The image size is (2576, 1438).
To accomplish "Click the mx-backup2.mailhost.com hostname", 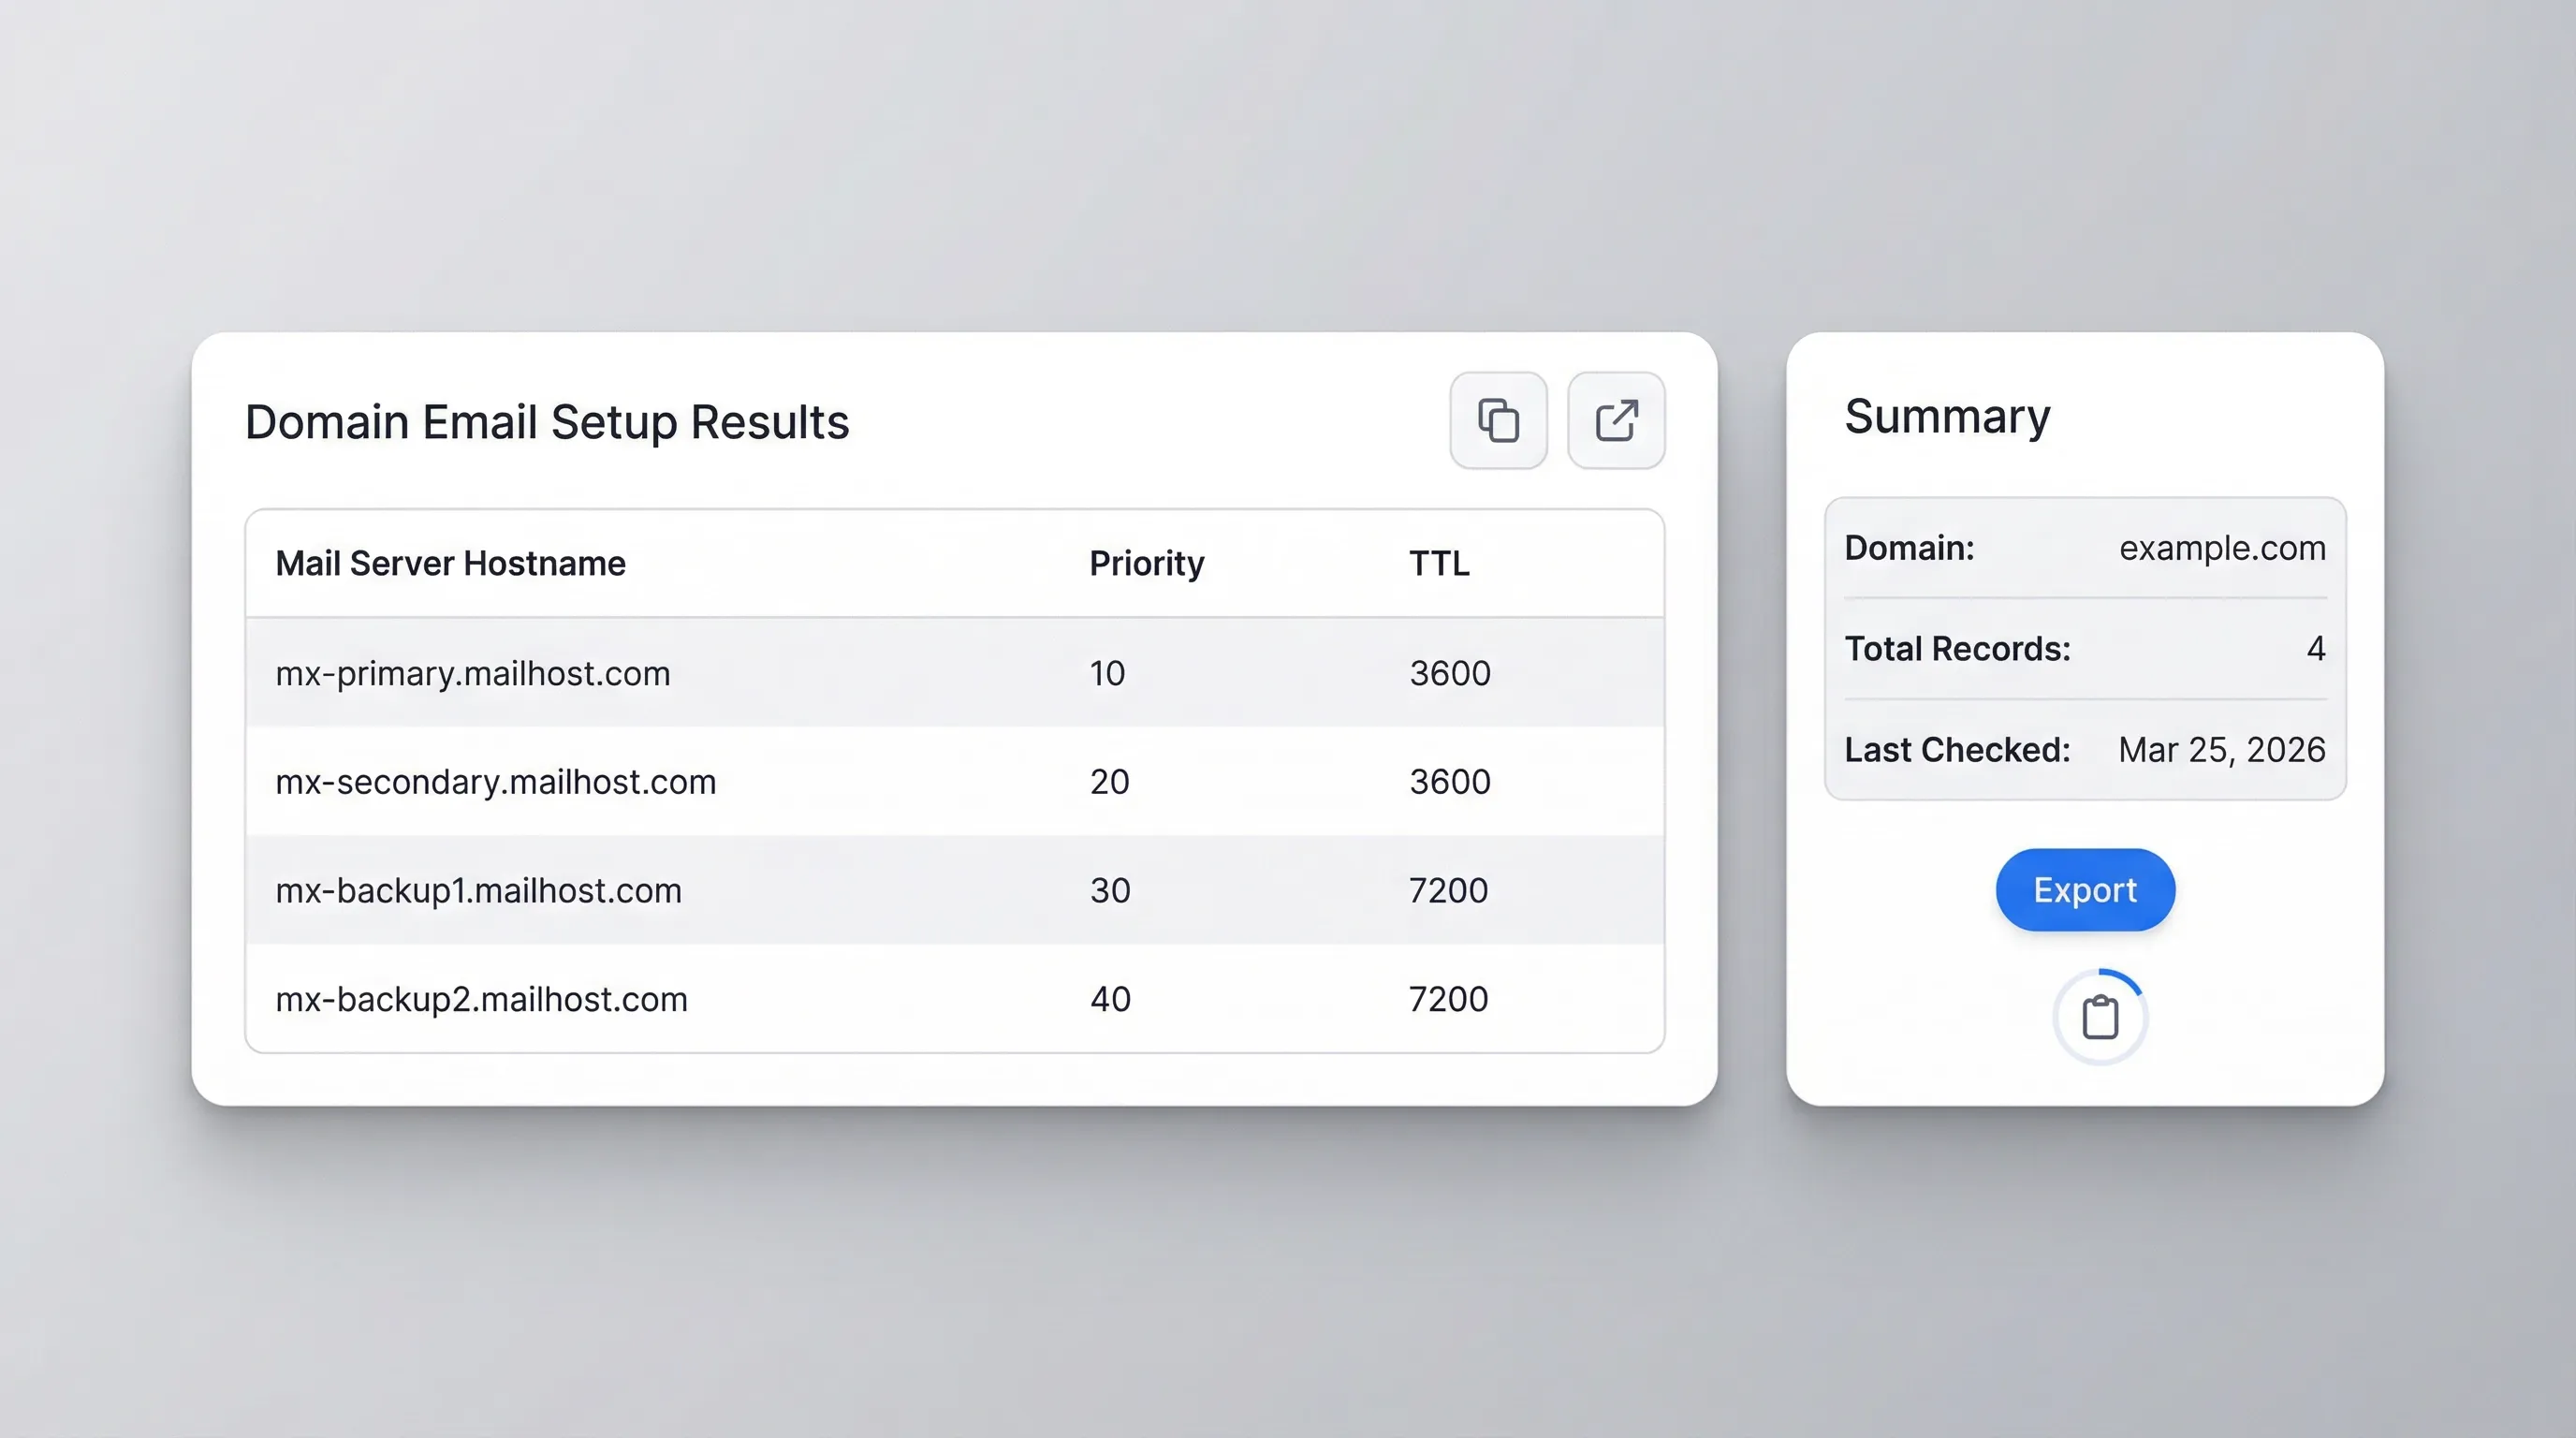I will (481, 999).
